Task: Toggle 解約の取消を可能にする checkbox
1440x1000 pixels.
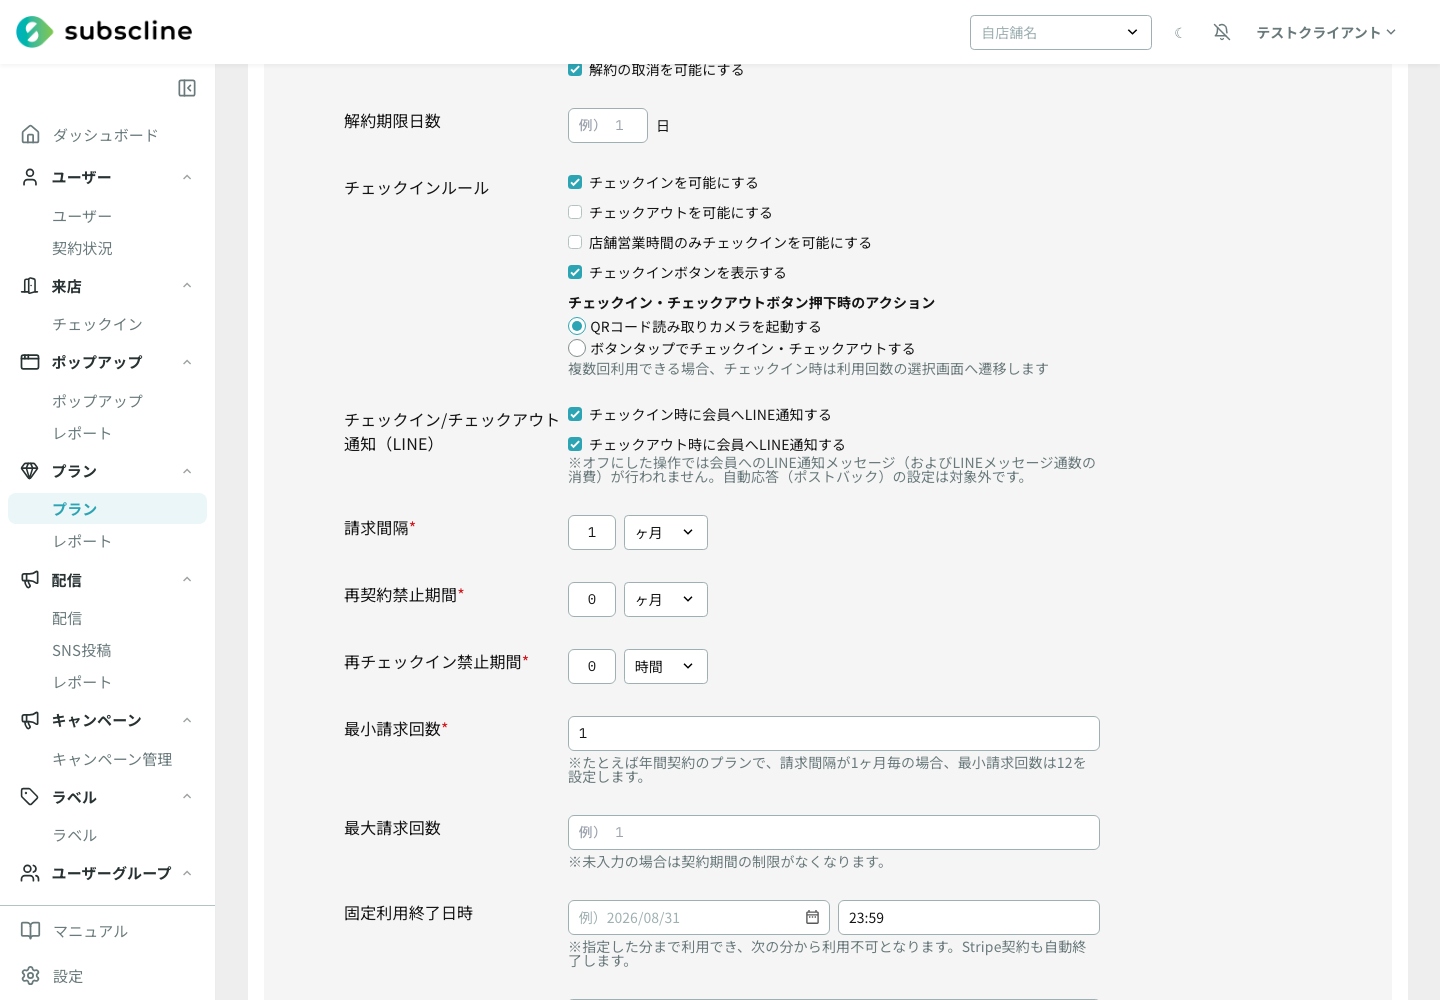Action: click(x=575, y=69)
